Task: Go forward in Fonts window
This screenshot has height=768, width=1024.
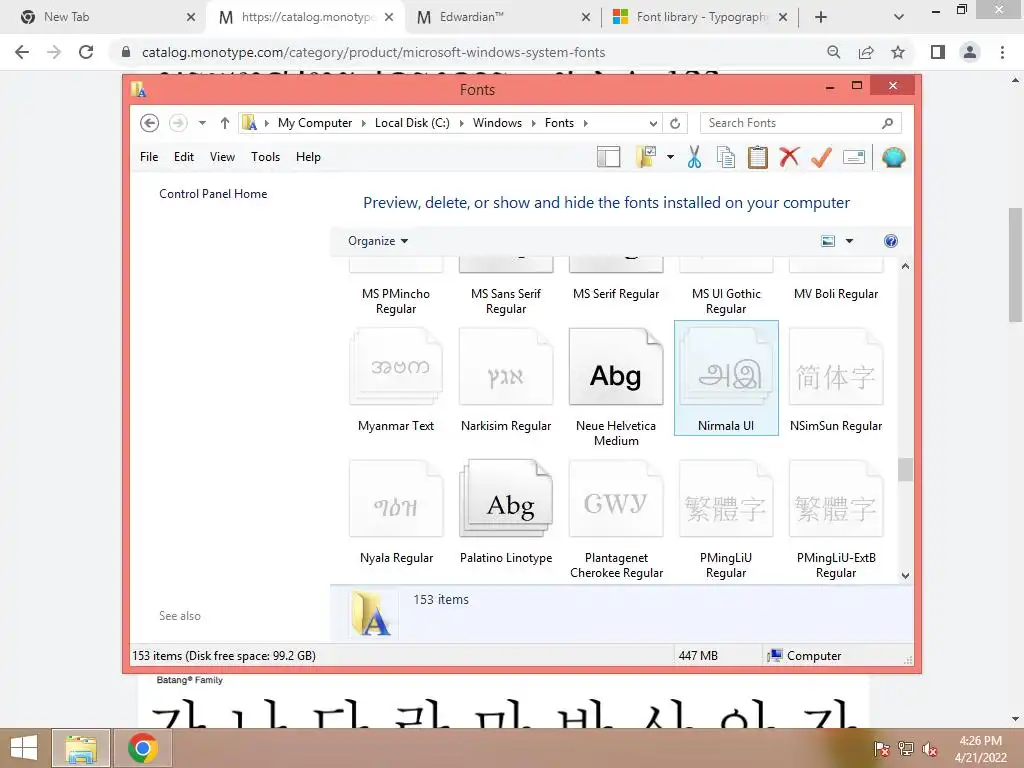Action: click(x=178, y=123)
